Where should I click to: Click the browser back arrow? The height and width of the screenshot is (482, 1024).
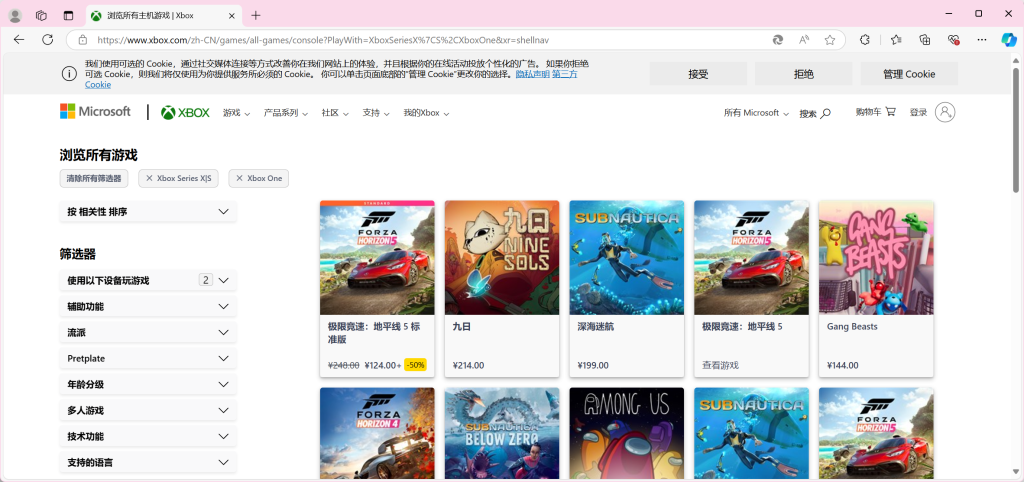[x=19, y=40]
